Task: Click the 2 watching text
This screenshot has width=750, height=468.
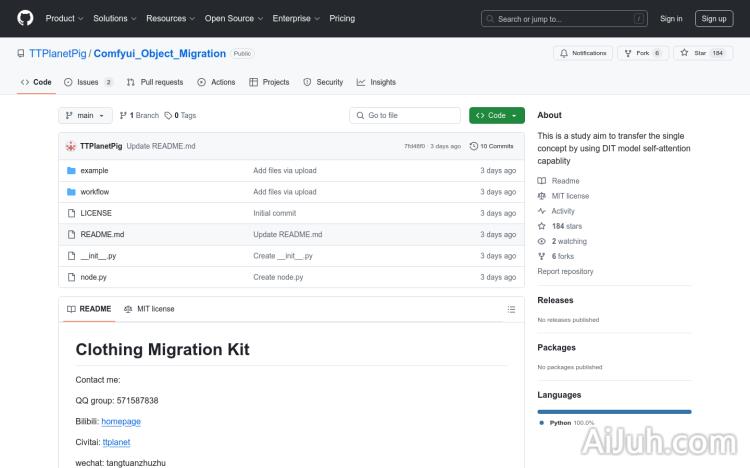Action: [569, 241]
